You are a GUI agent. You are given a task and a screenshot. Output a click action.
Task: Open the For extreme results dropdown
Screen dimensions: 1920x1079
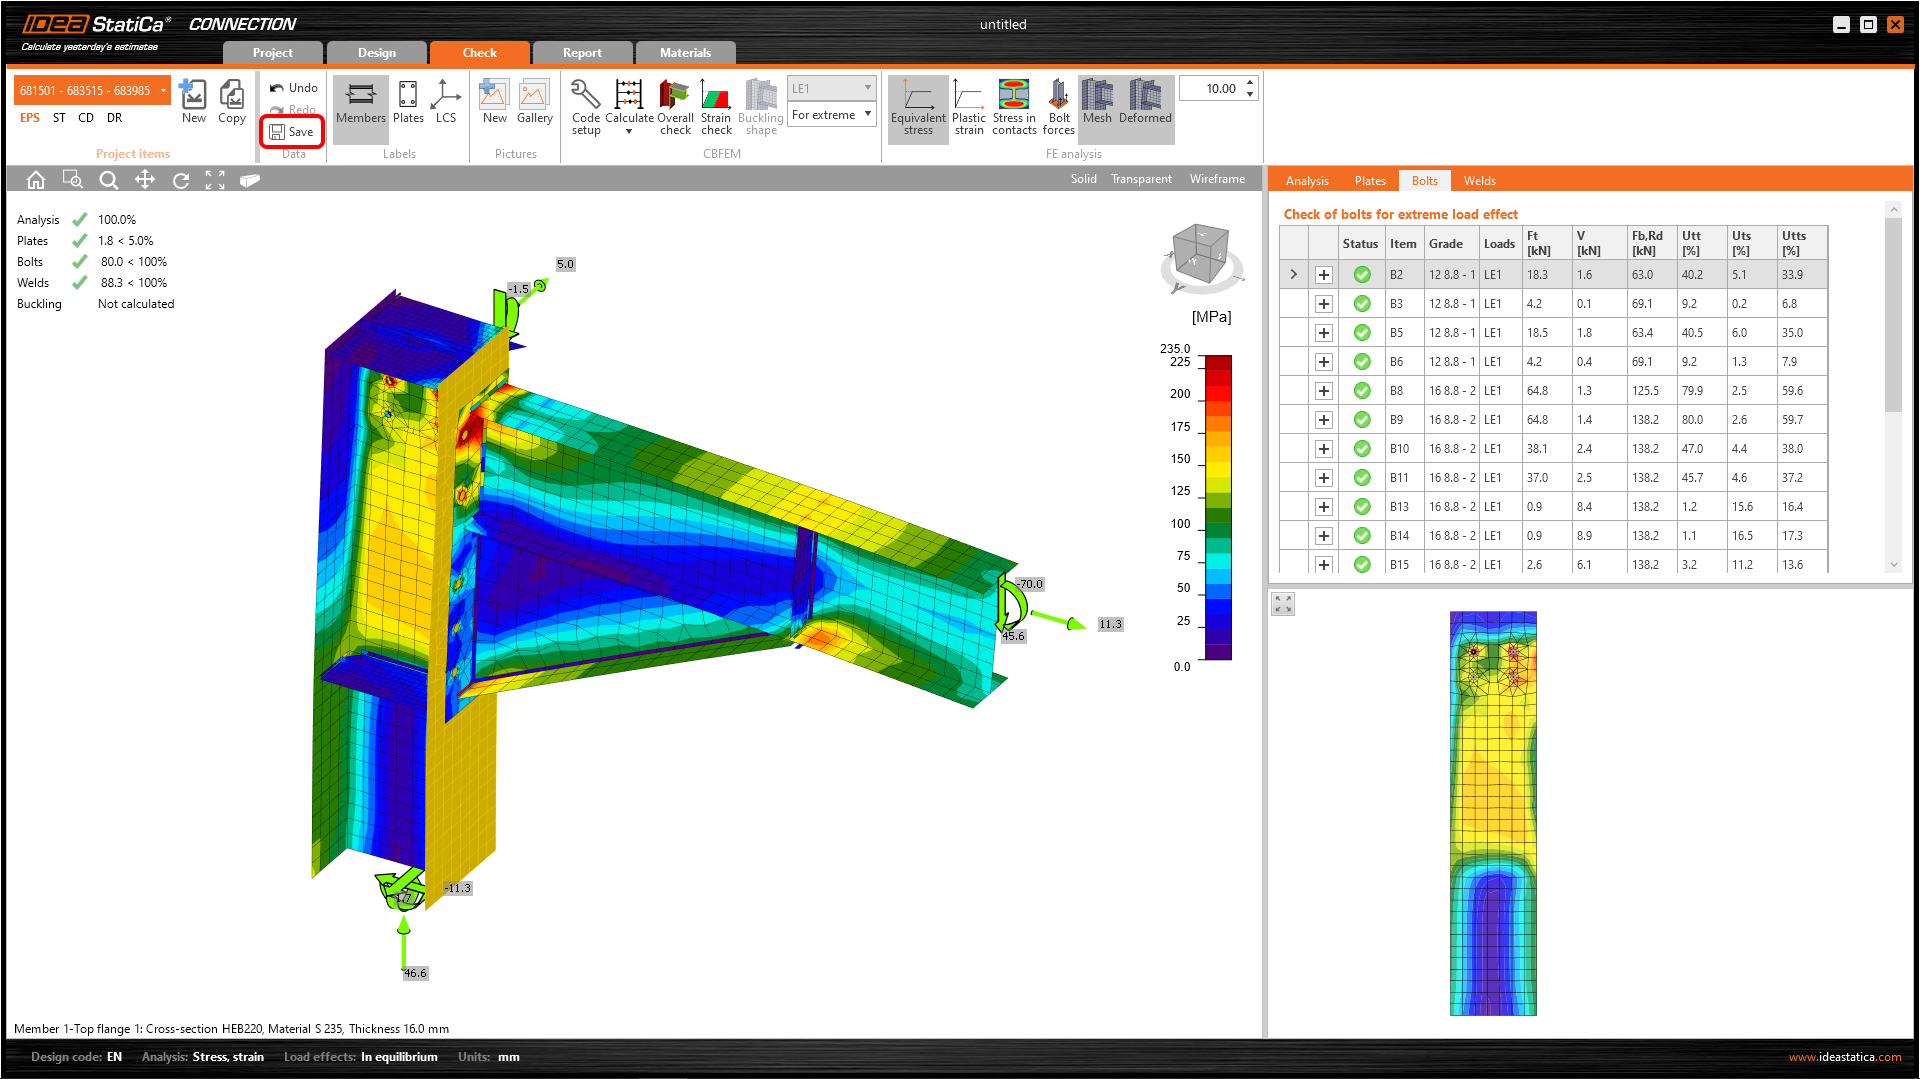866,114
